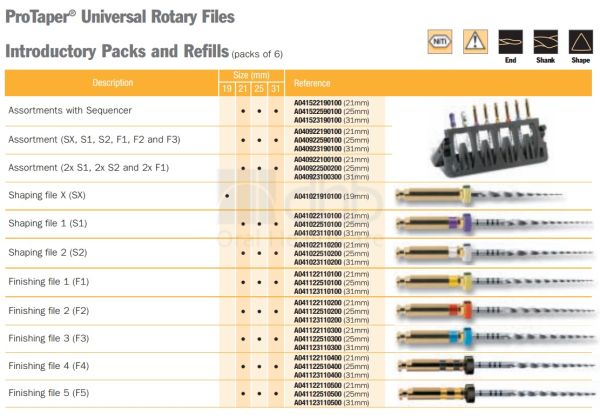
Task: Click reference A041022510100 (25mm)
Action: 331,224
